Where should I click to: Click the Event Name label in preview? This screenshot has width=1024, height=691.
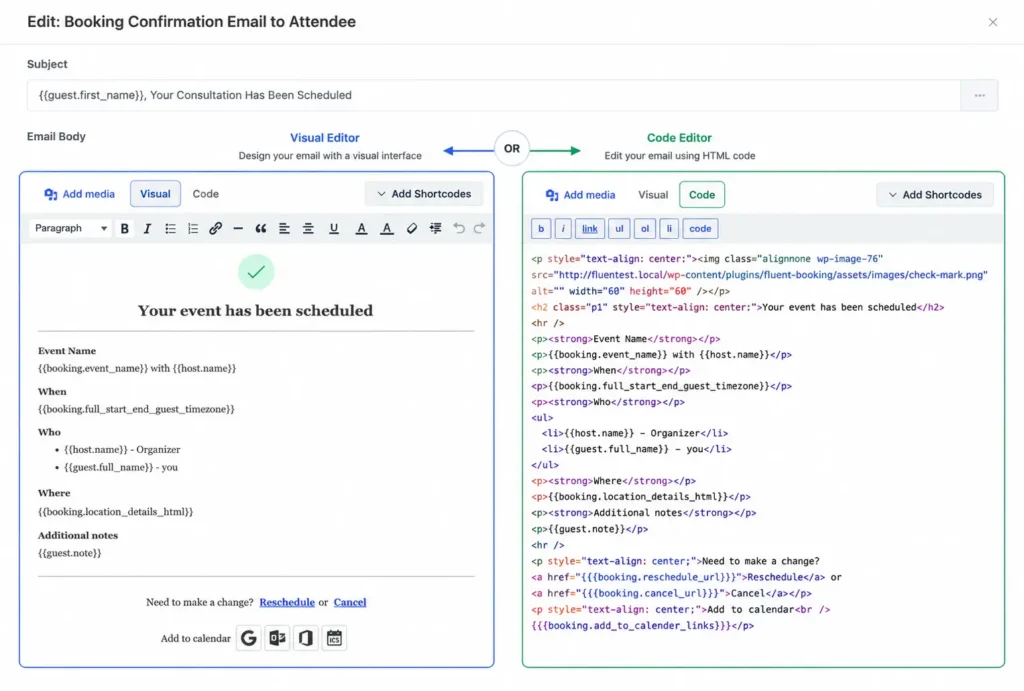[67, 351]
